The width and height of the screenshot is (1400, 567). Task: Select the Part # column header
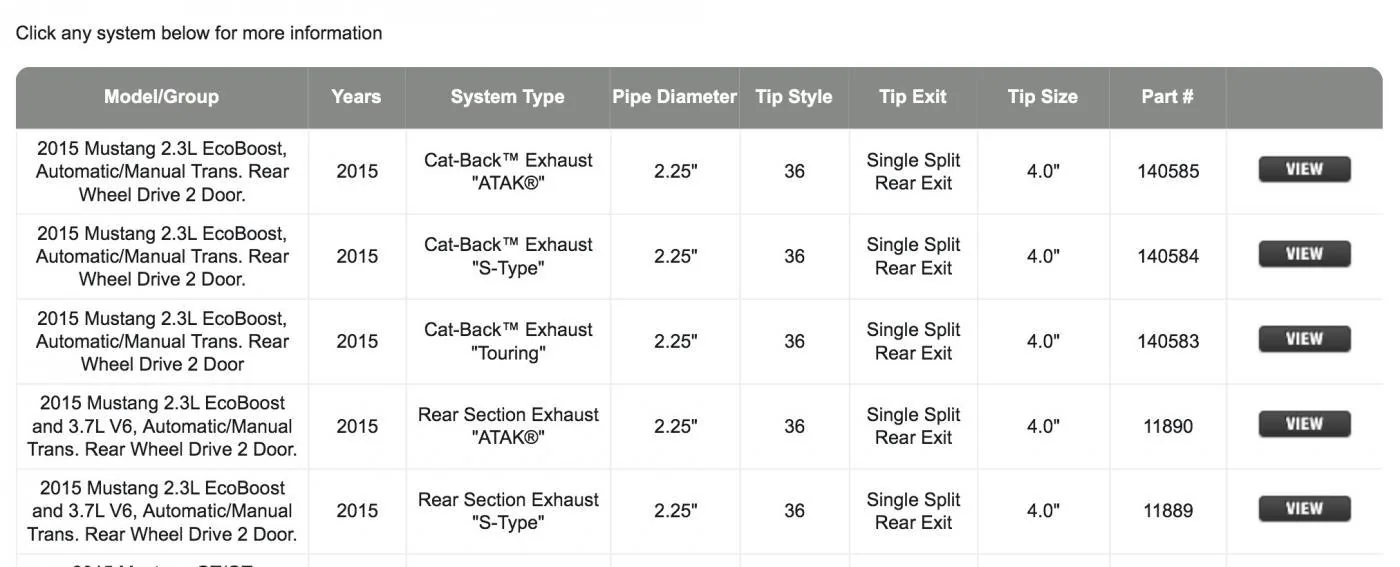click(x=1168, y=97)
